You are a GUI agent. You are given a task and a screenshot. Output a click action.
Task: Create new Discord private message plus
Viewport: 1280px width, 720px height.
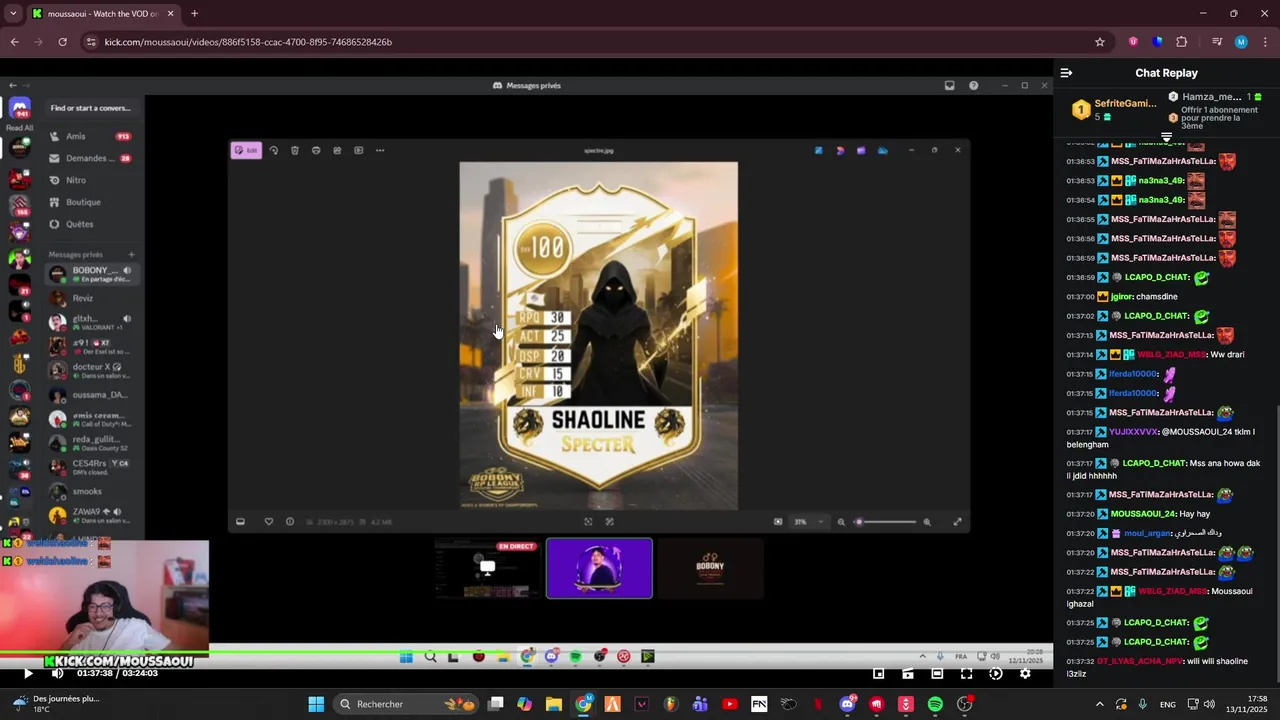point(131,255)
